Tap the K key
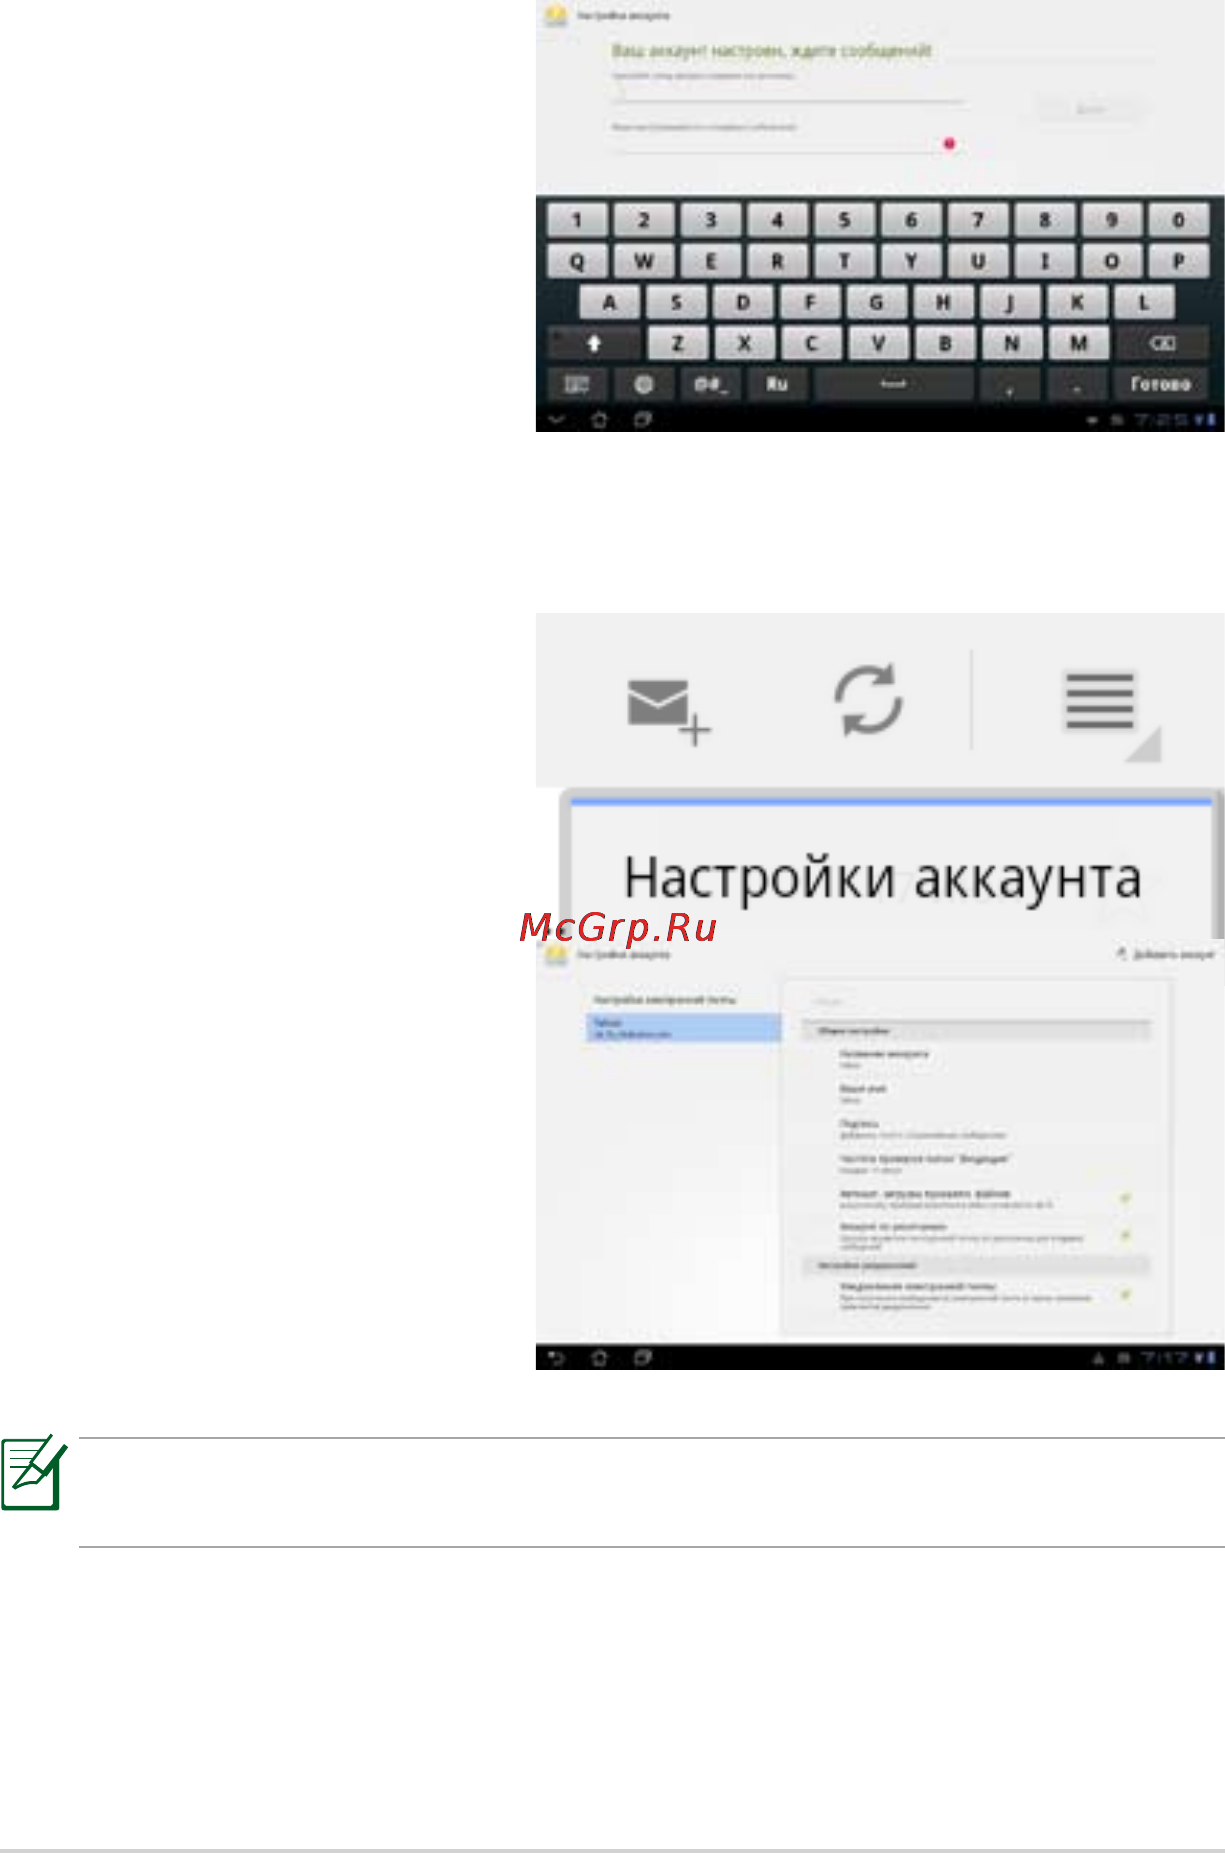The image size is (1225, 1853). [1077, 302]
